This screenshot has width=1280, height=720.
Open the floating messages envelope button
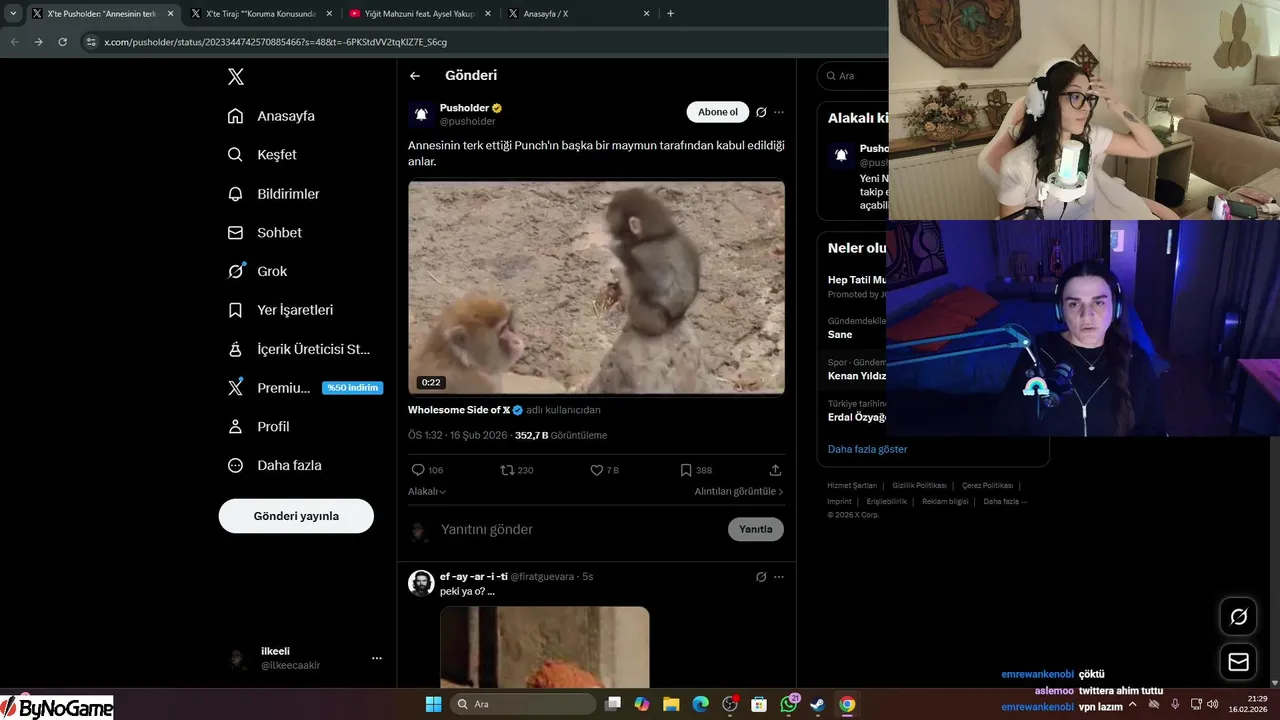click(x=1238, y=661)
